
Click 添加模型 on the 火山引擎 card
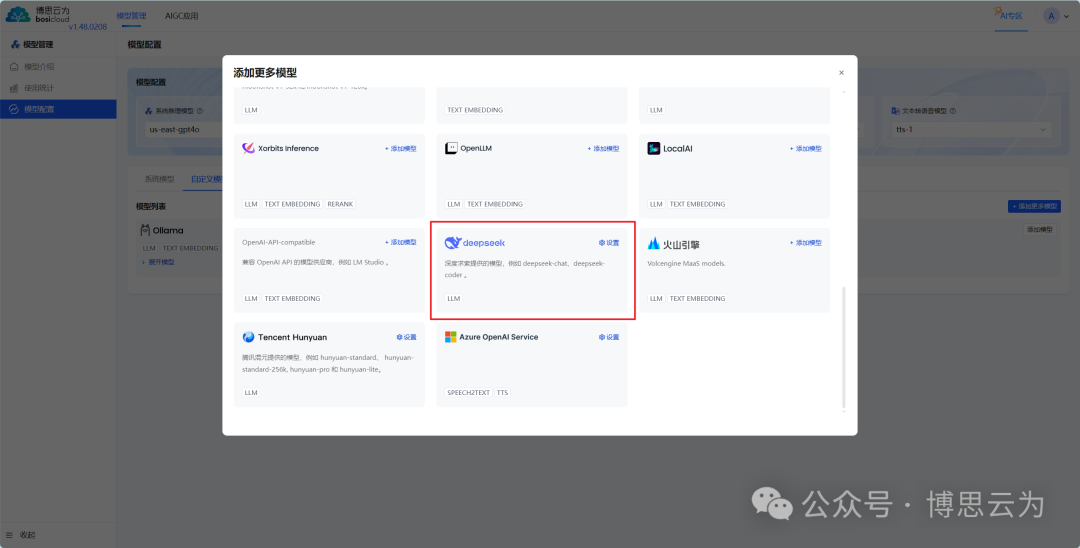[x=806, y=243]
